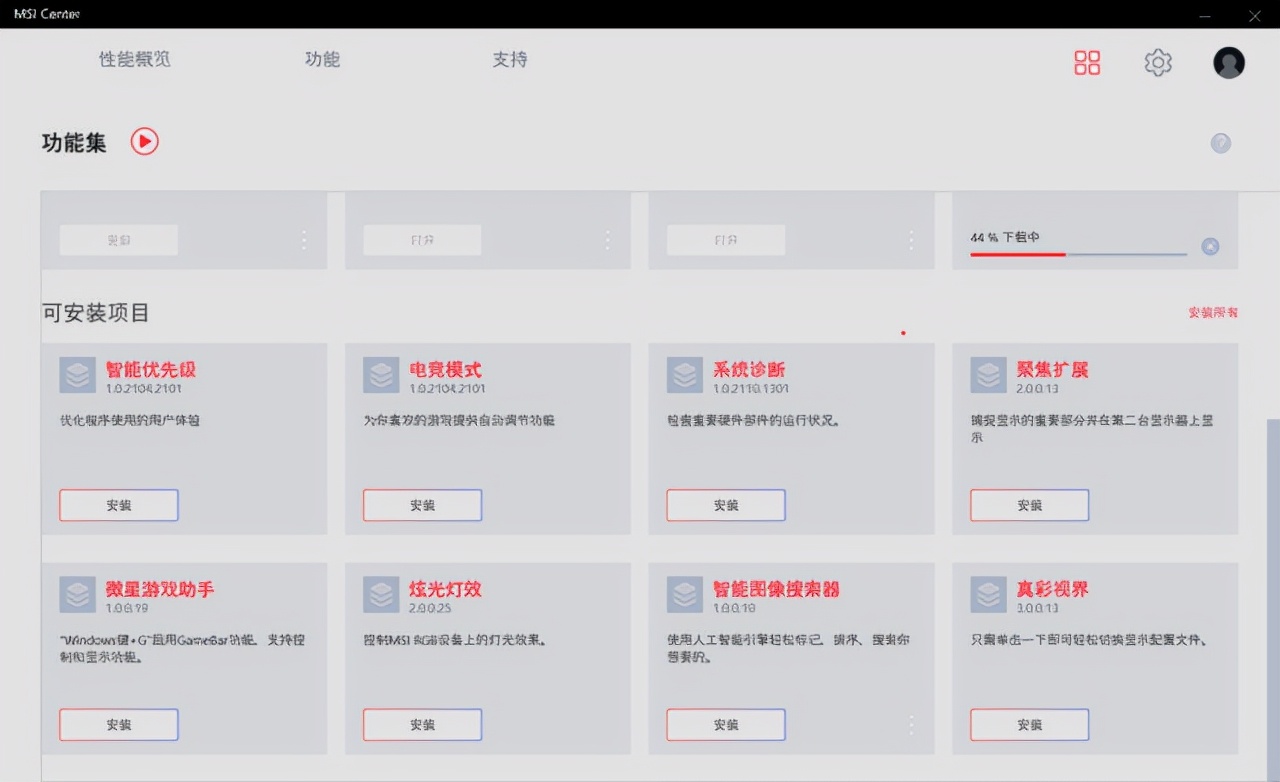Click the red 安装所有 install-all link
Image resolution: width=1280 pixels, height=782 pixels.
pos(1213,313)
